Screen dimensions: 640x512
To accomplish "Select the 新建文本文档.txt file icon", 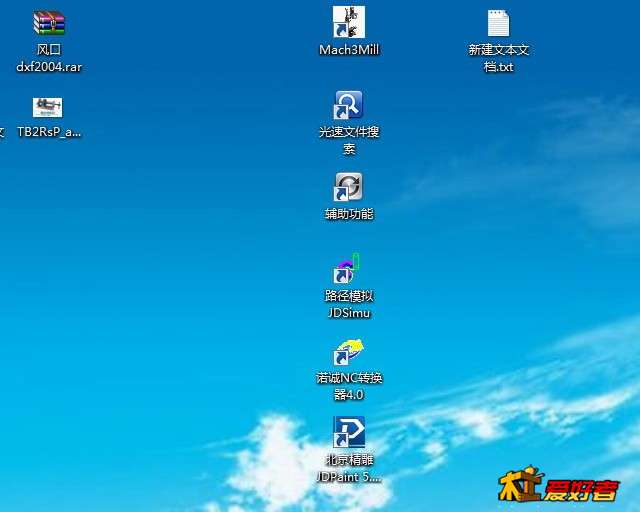I will click(498, 23).
